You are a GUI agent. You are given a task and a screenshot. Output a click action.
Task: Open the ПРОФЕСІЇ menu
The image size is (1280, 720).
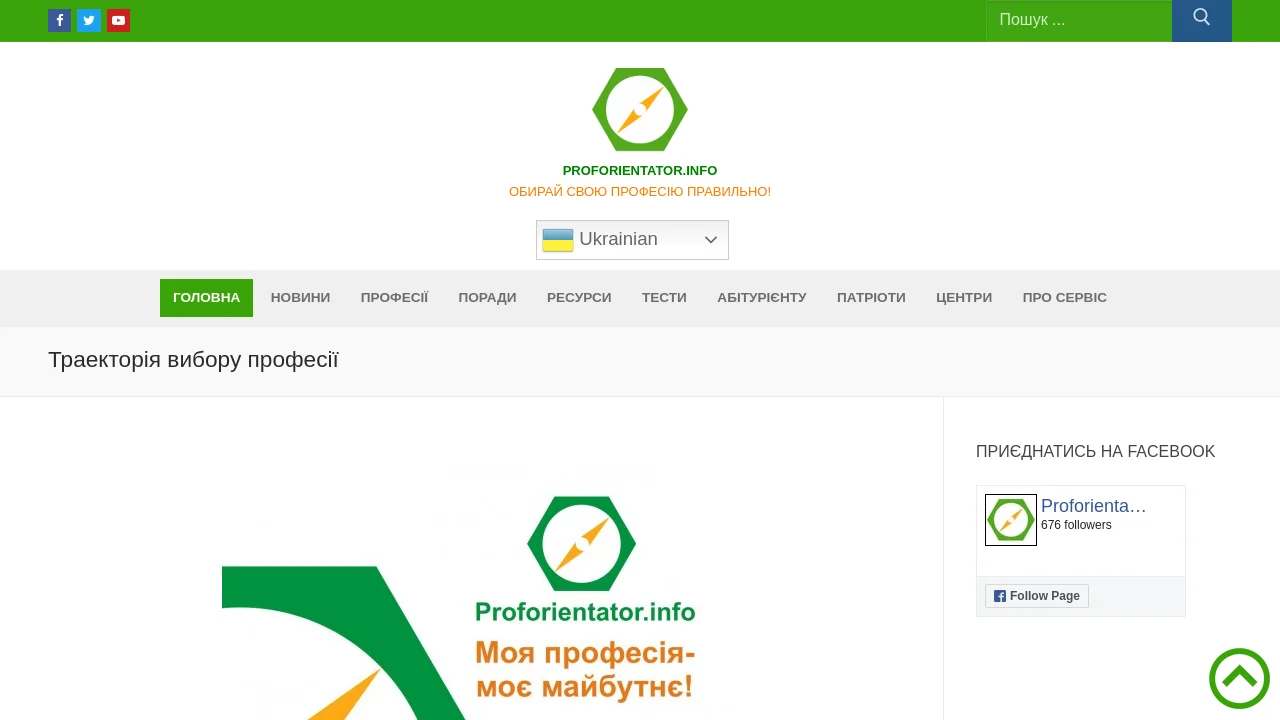394,298
